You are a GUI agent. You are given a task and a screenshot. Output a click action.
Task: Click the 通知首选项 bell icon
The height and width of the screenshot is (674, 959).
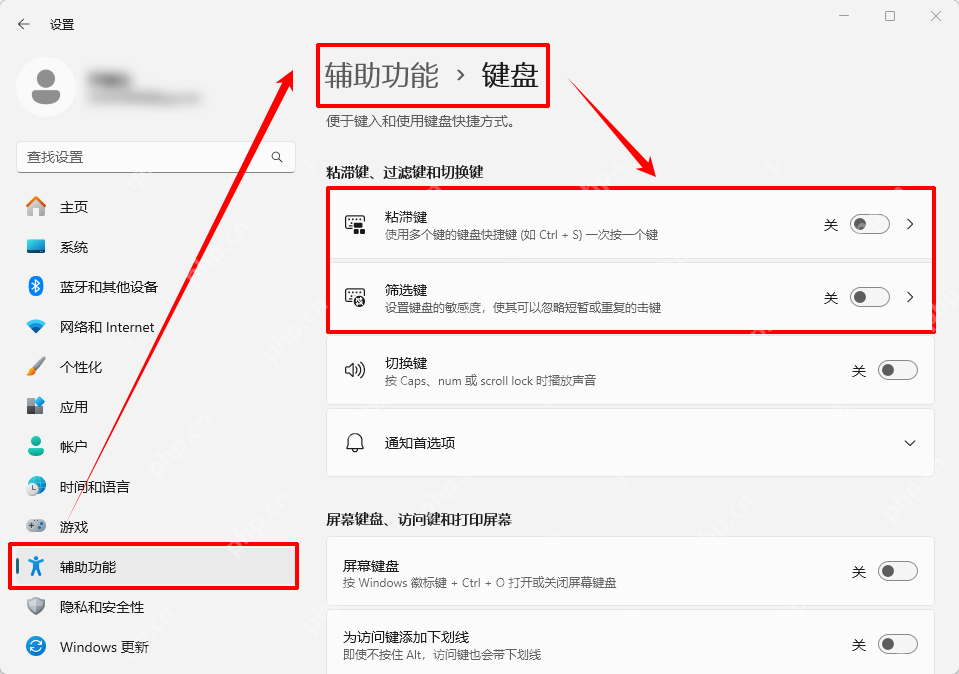click(x=355, y=443)
